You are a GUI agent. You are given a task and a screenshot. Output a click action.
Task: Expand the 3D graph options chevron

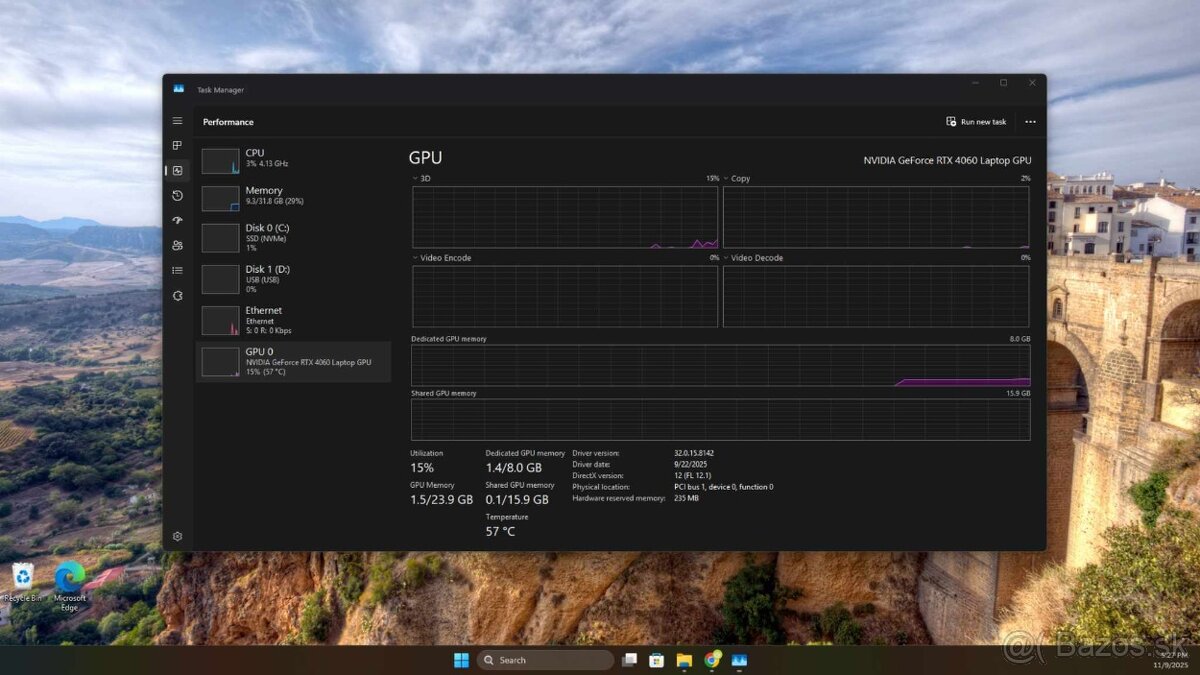point(414,178)
